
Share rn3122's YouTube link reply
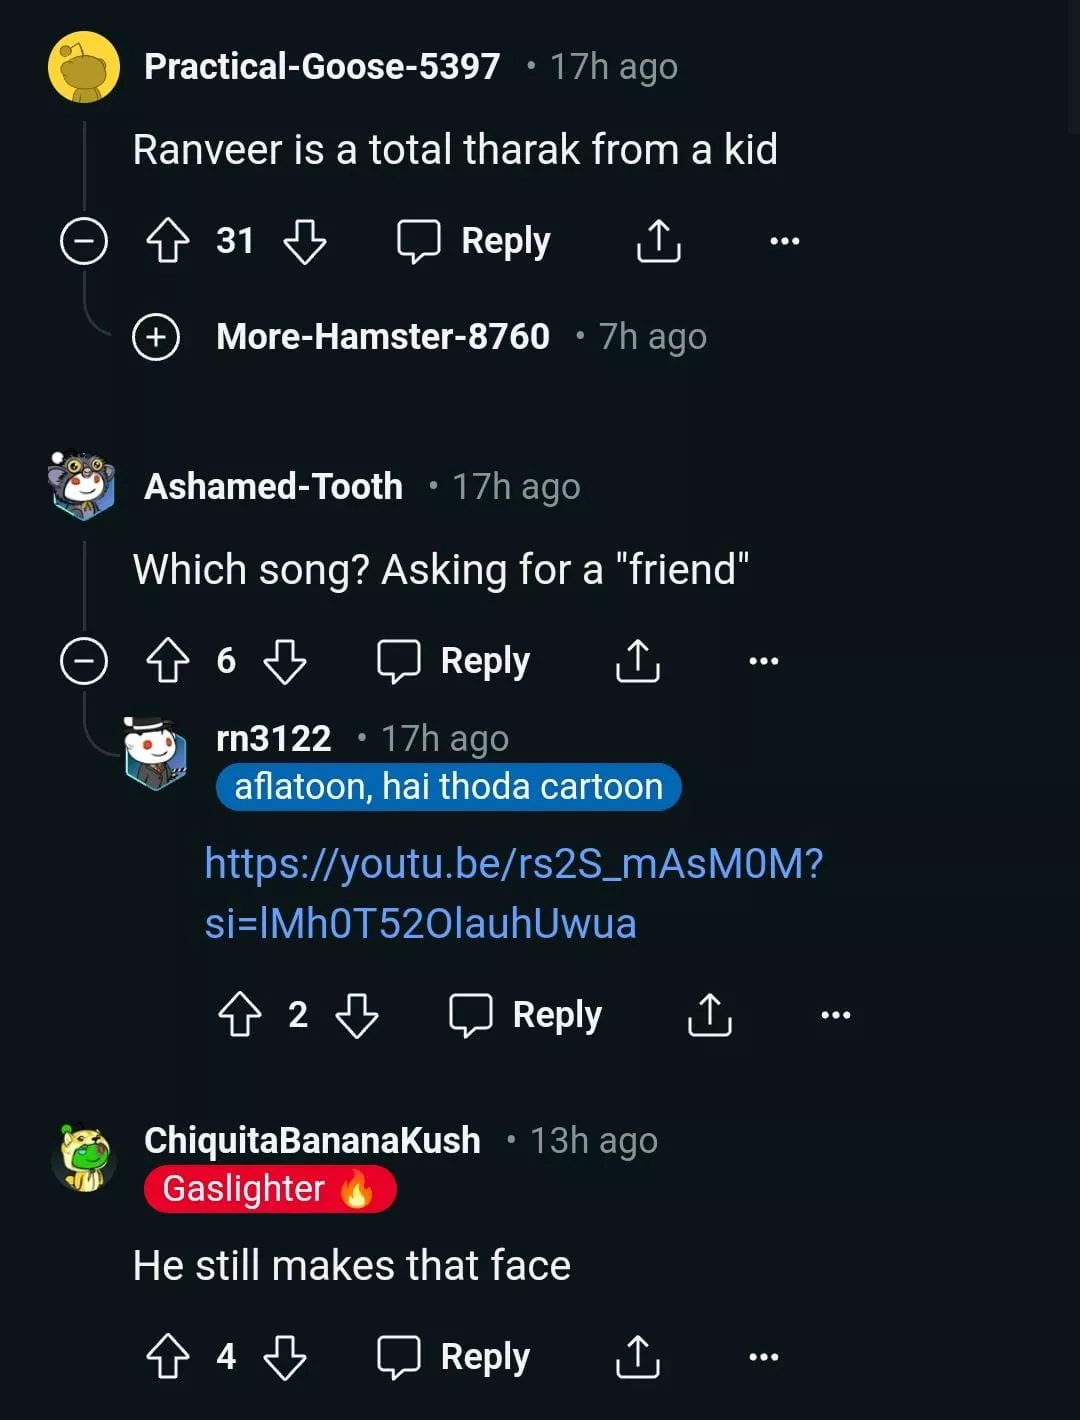point(709,1015)
